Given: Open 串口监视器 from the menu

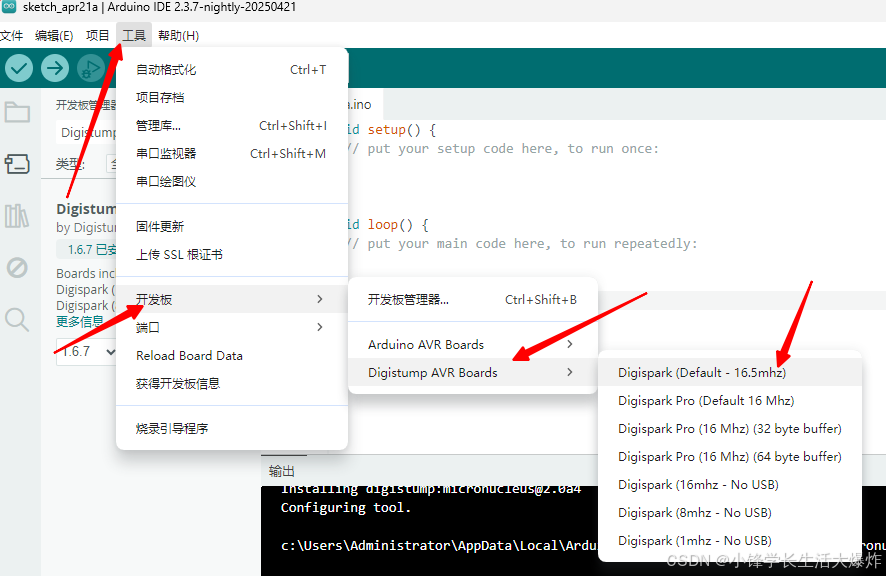Looking at the screenshot, I should (x=232, y=153).
